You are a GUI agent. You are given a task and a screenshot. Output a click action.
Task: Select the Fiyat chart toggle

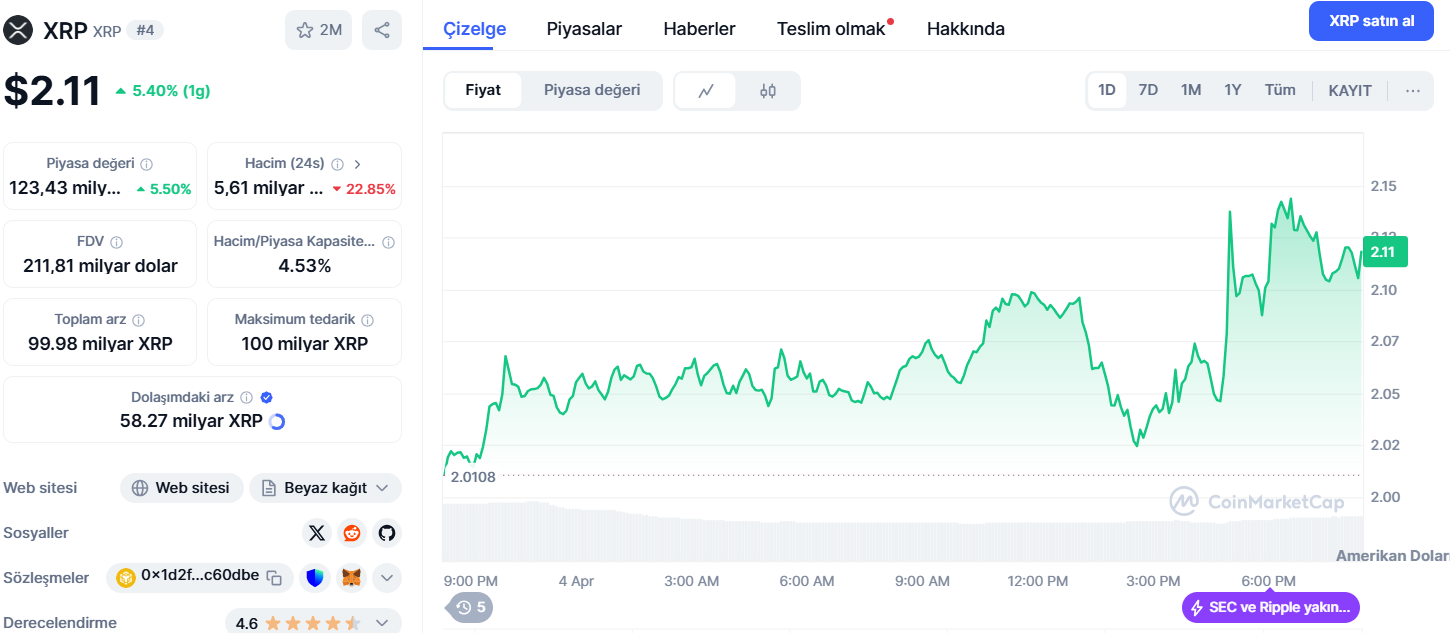point(483,91)
